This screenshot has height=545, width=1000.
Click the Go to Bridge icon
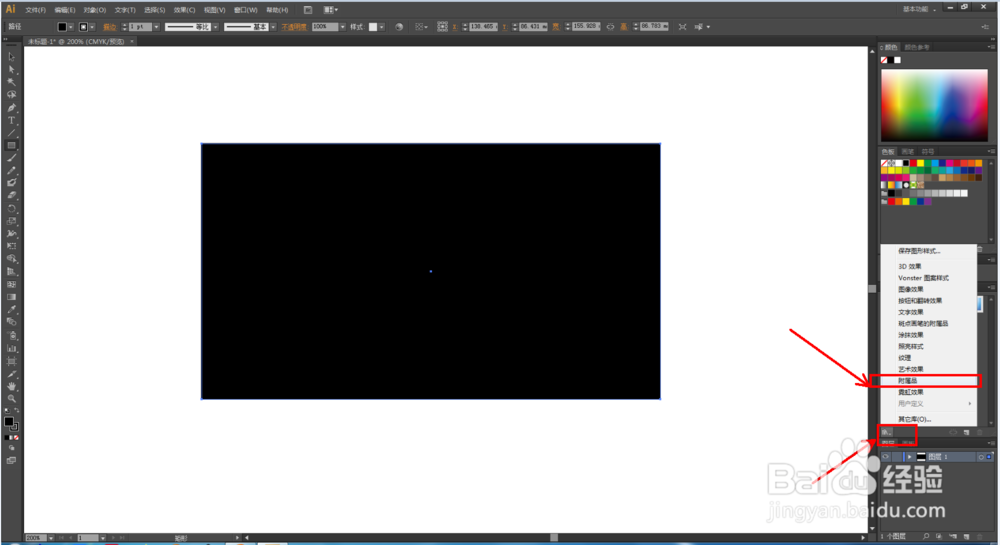pos(308,10)
